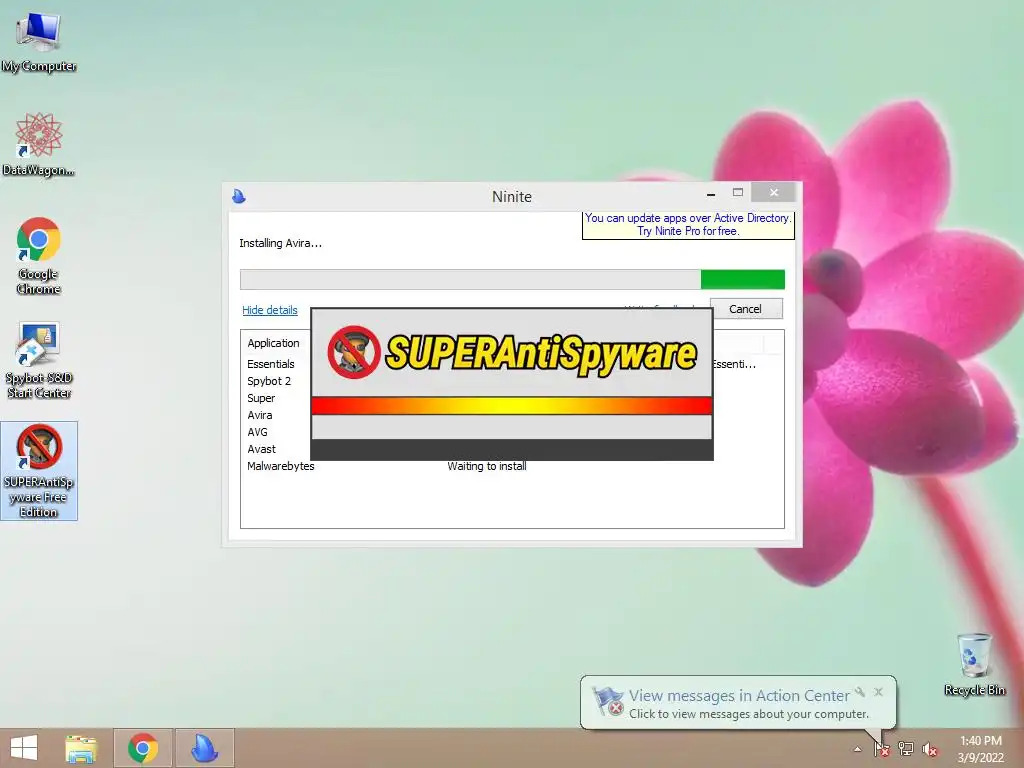Click the muted volume tray icon
The height and width of the screenshot is (768, 1024).
(930, 748)
